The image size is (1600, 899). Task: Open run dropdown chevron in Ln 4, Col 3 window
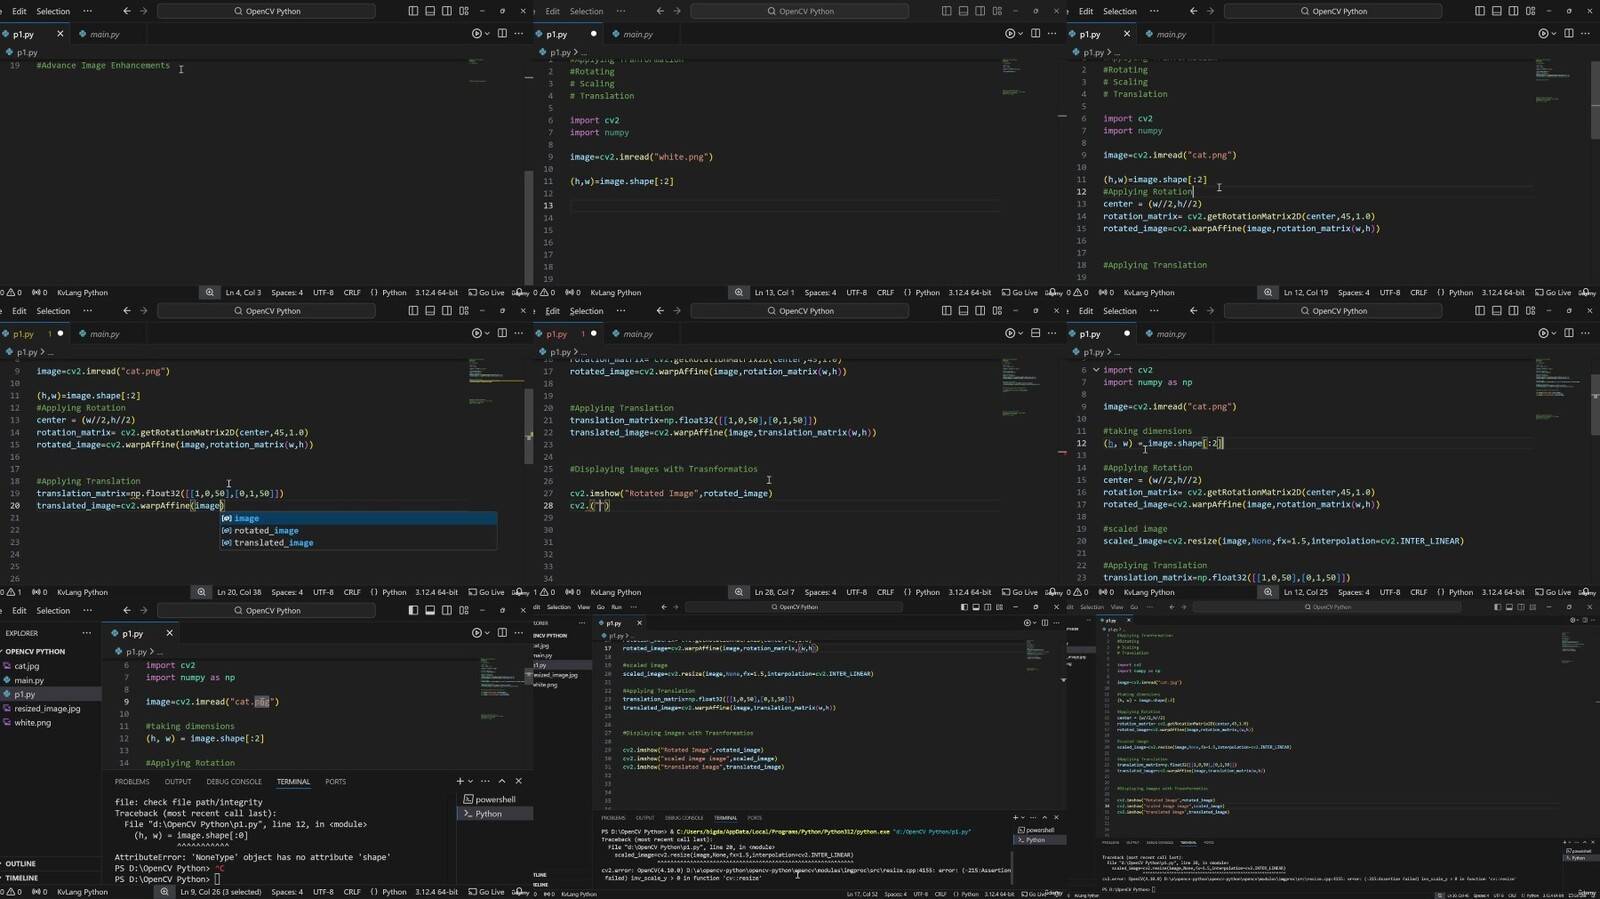pos(486,34)
